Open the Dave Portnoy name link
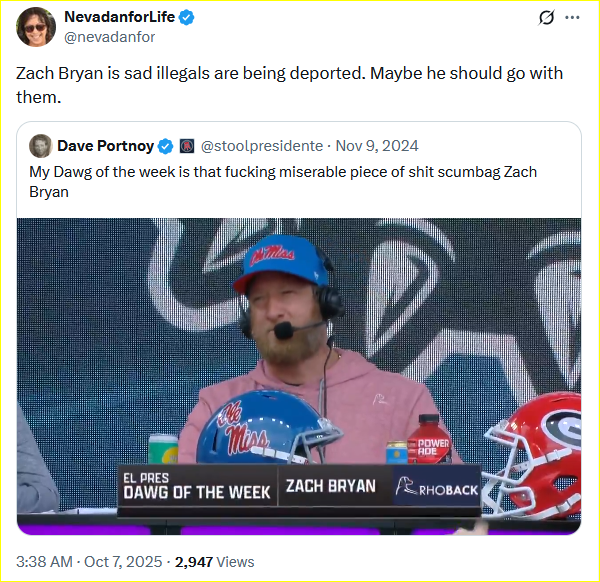The image size is (600, 582). (105, 146)
